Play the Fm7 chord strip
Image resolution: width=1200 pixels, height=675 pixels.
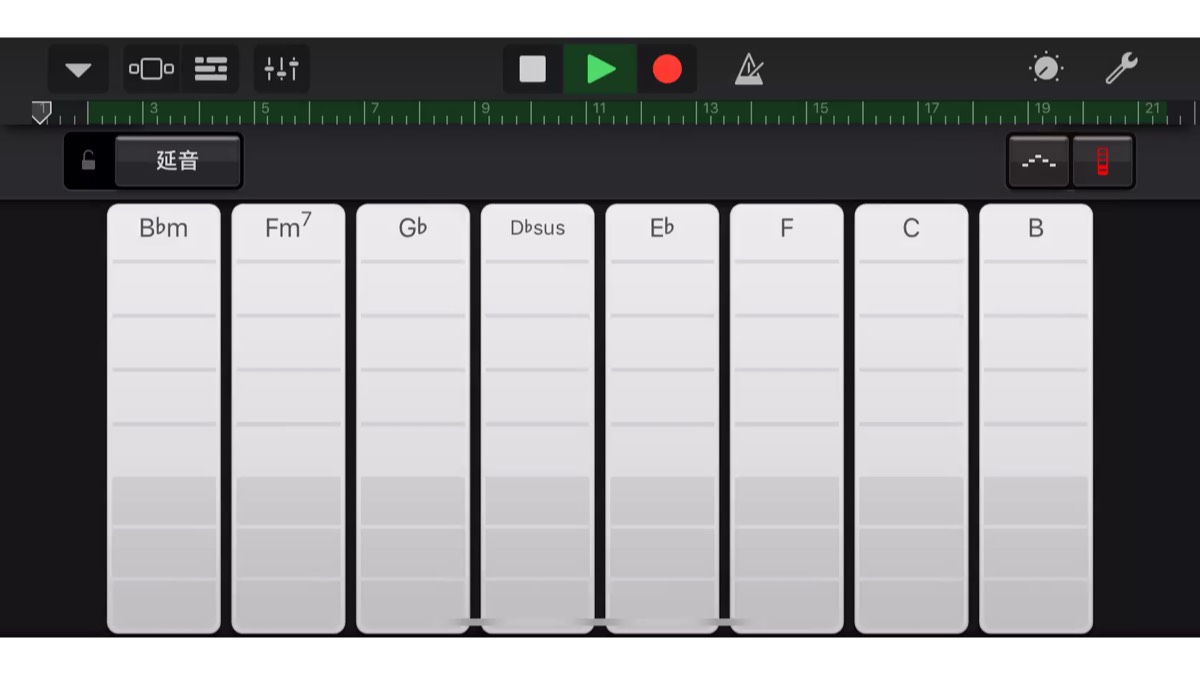point(288,418)
